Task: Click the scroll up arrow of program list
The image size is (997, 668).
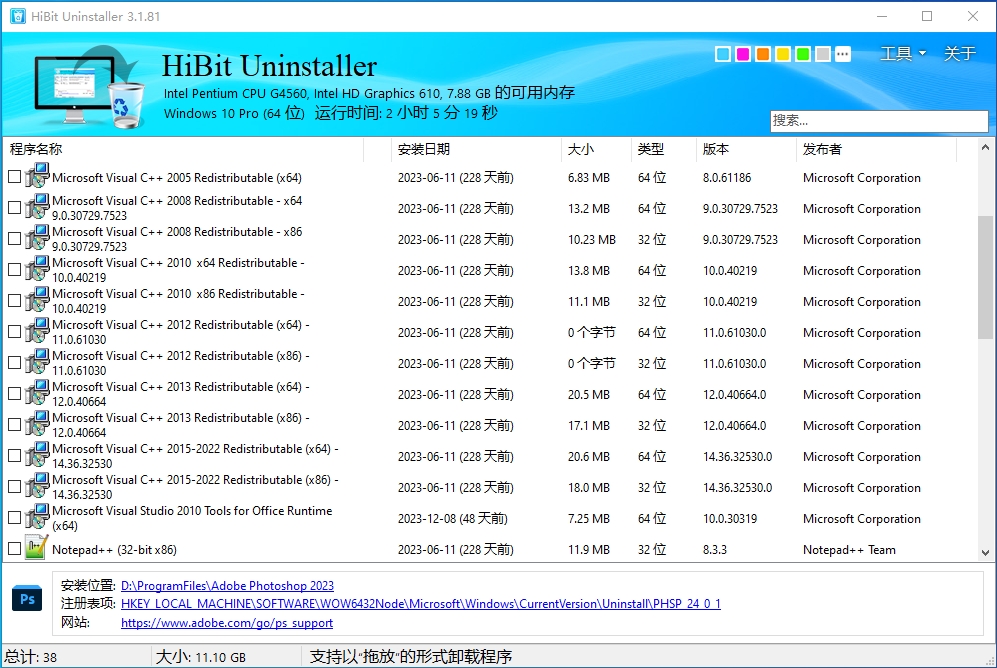Action: click(985, 147)
